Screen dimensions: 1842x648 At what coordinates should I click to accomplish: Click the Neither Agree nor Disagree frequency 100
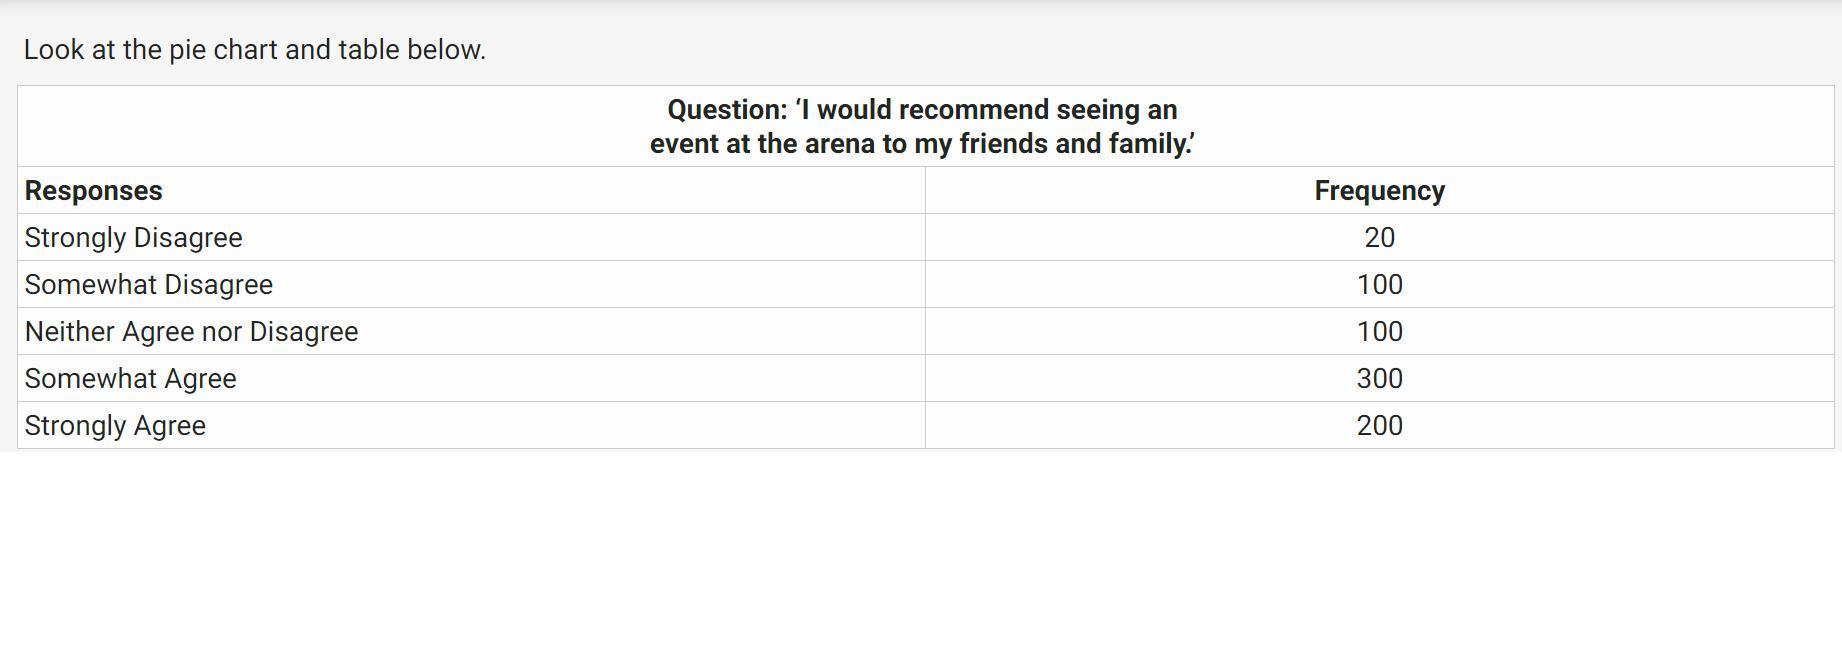pos(1379,332)
